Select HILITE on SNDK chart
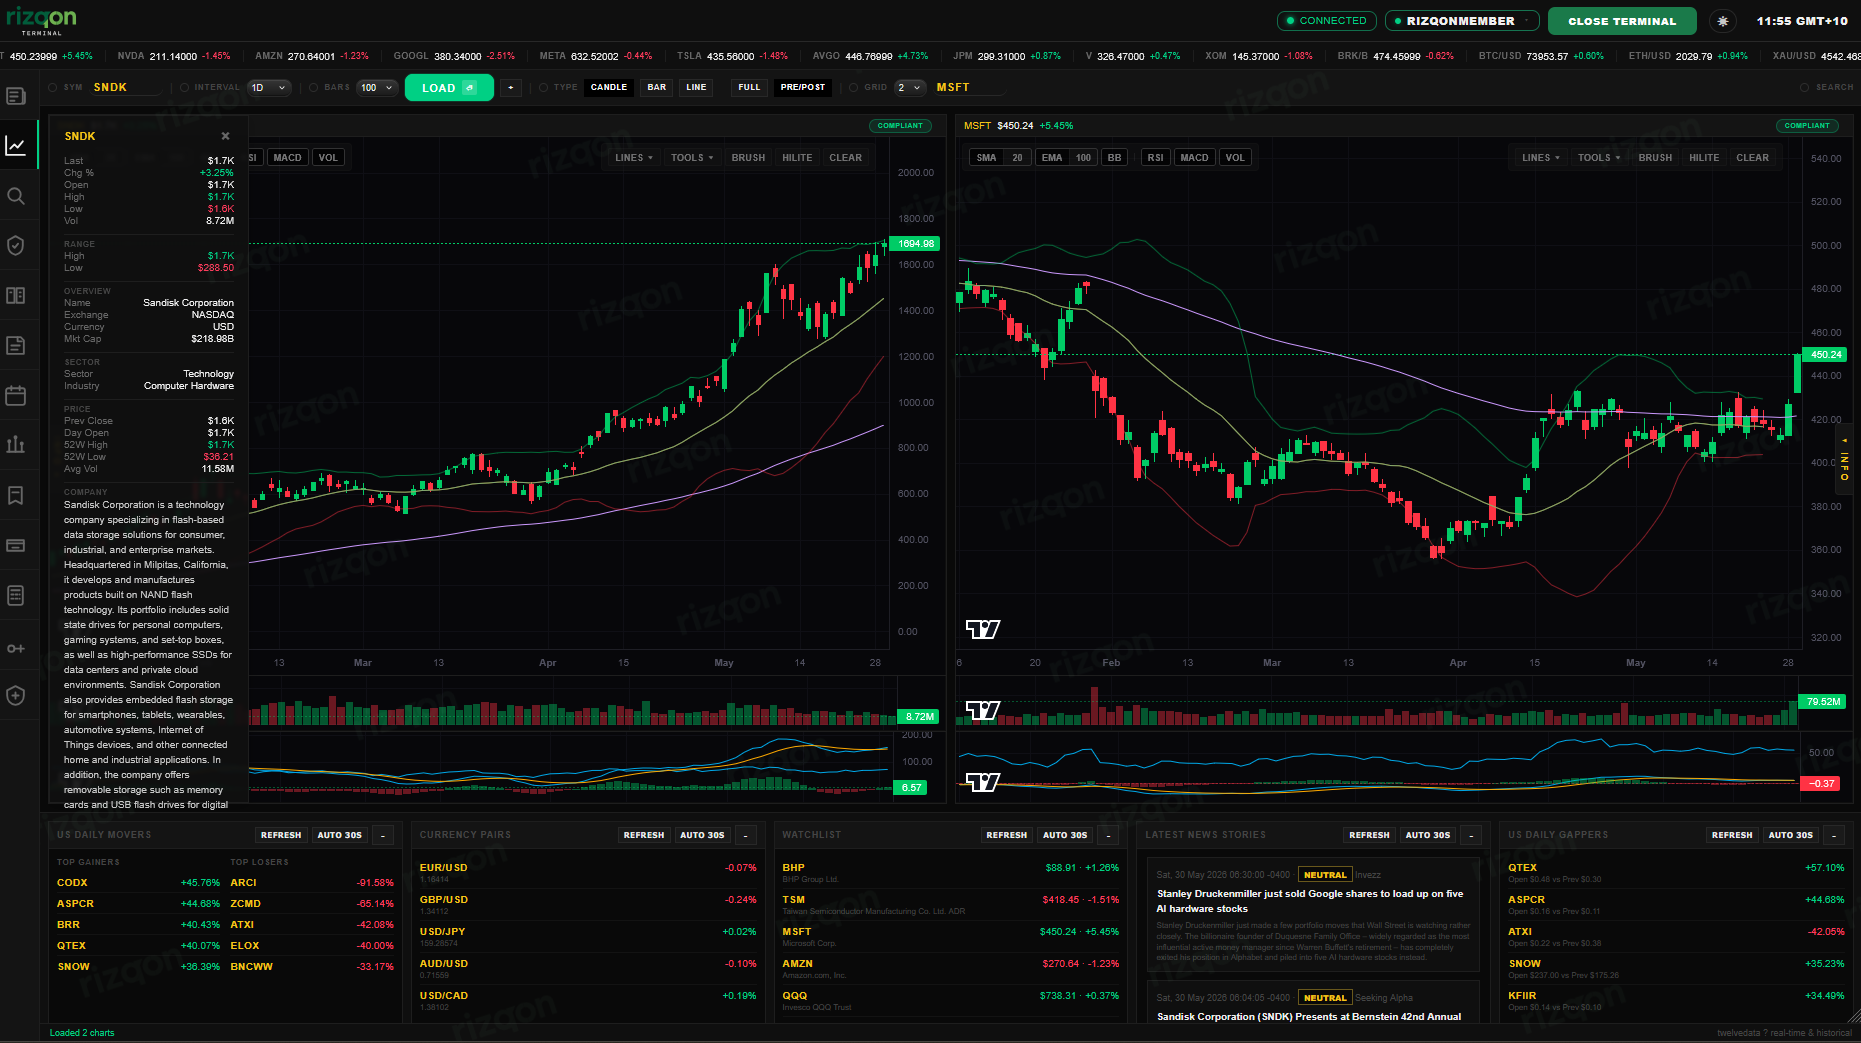The height and width of the screenshot is (1043, 1861). point(797,158)
